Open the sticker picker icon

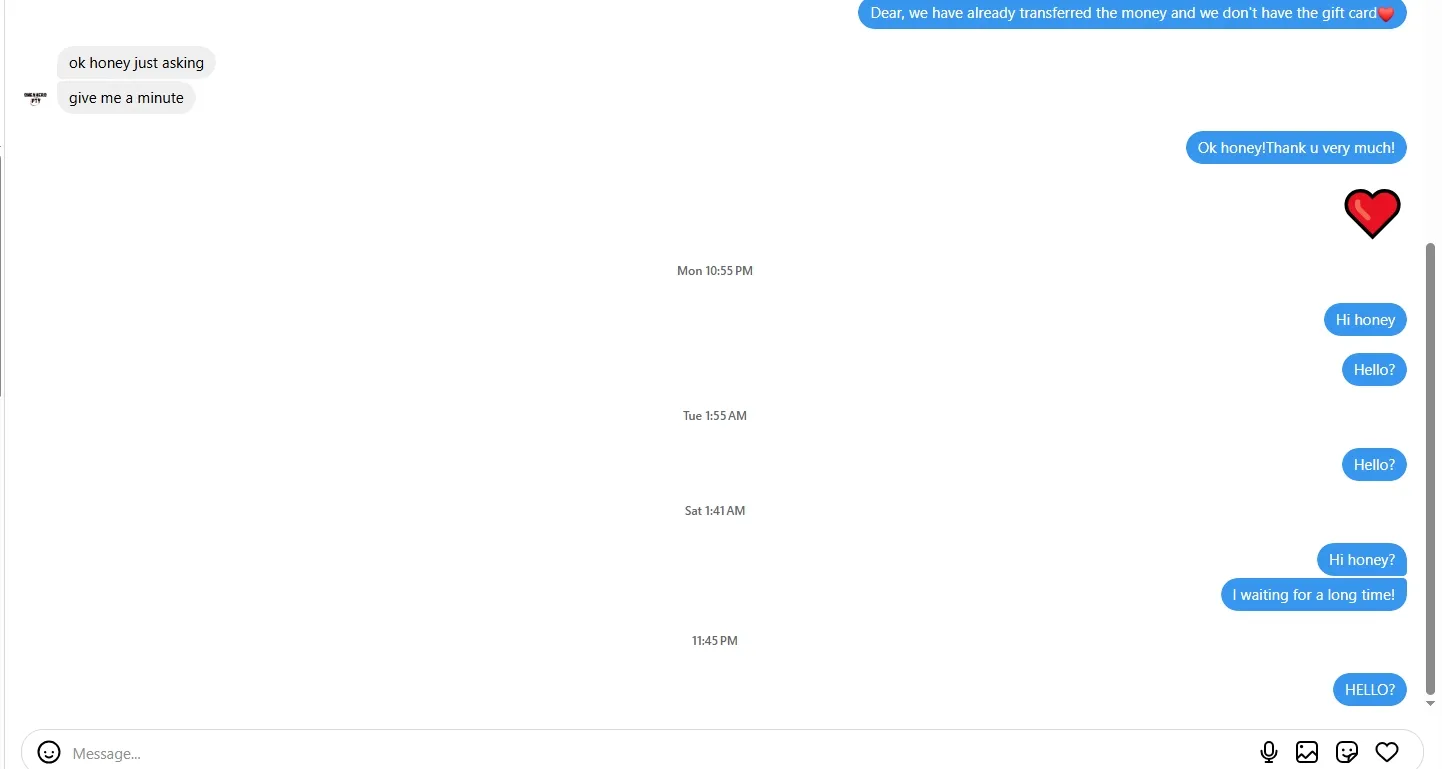click(x=1347, y=752)
